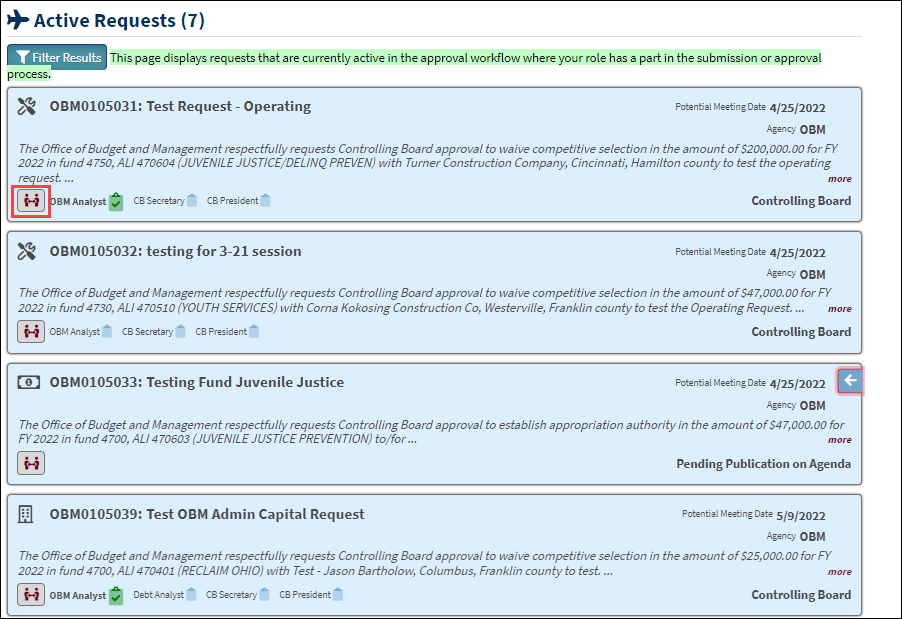Click the Filter Results button
The width and height of the screenshot is (902, 619).
point(57,58)
